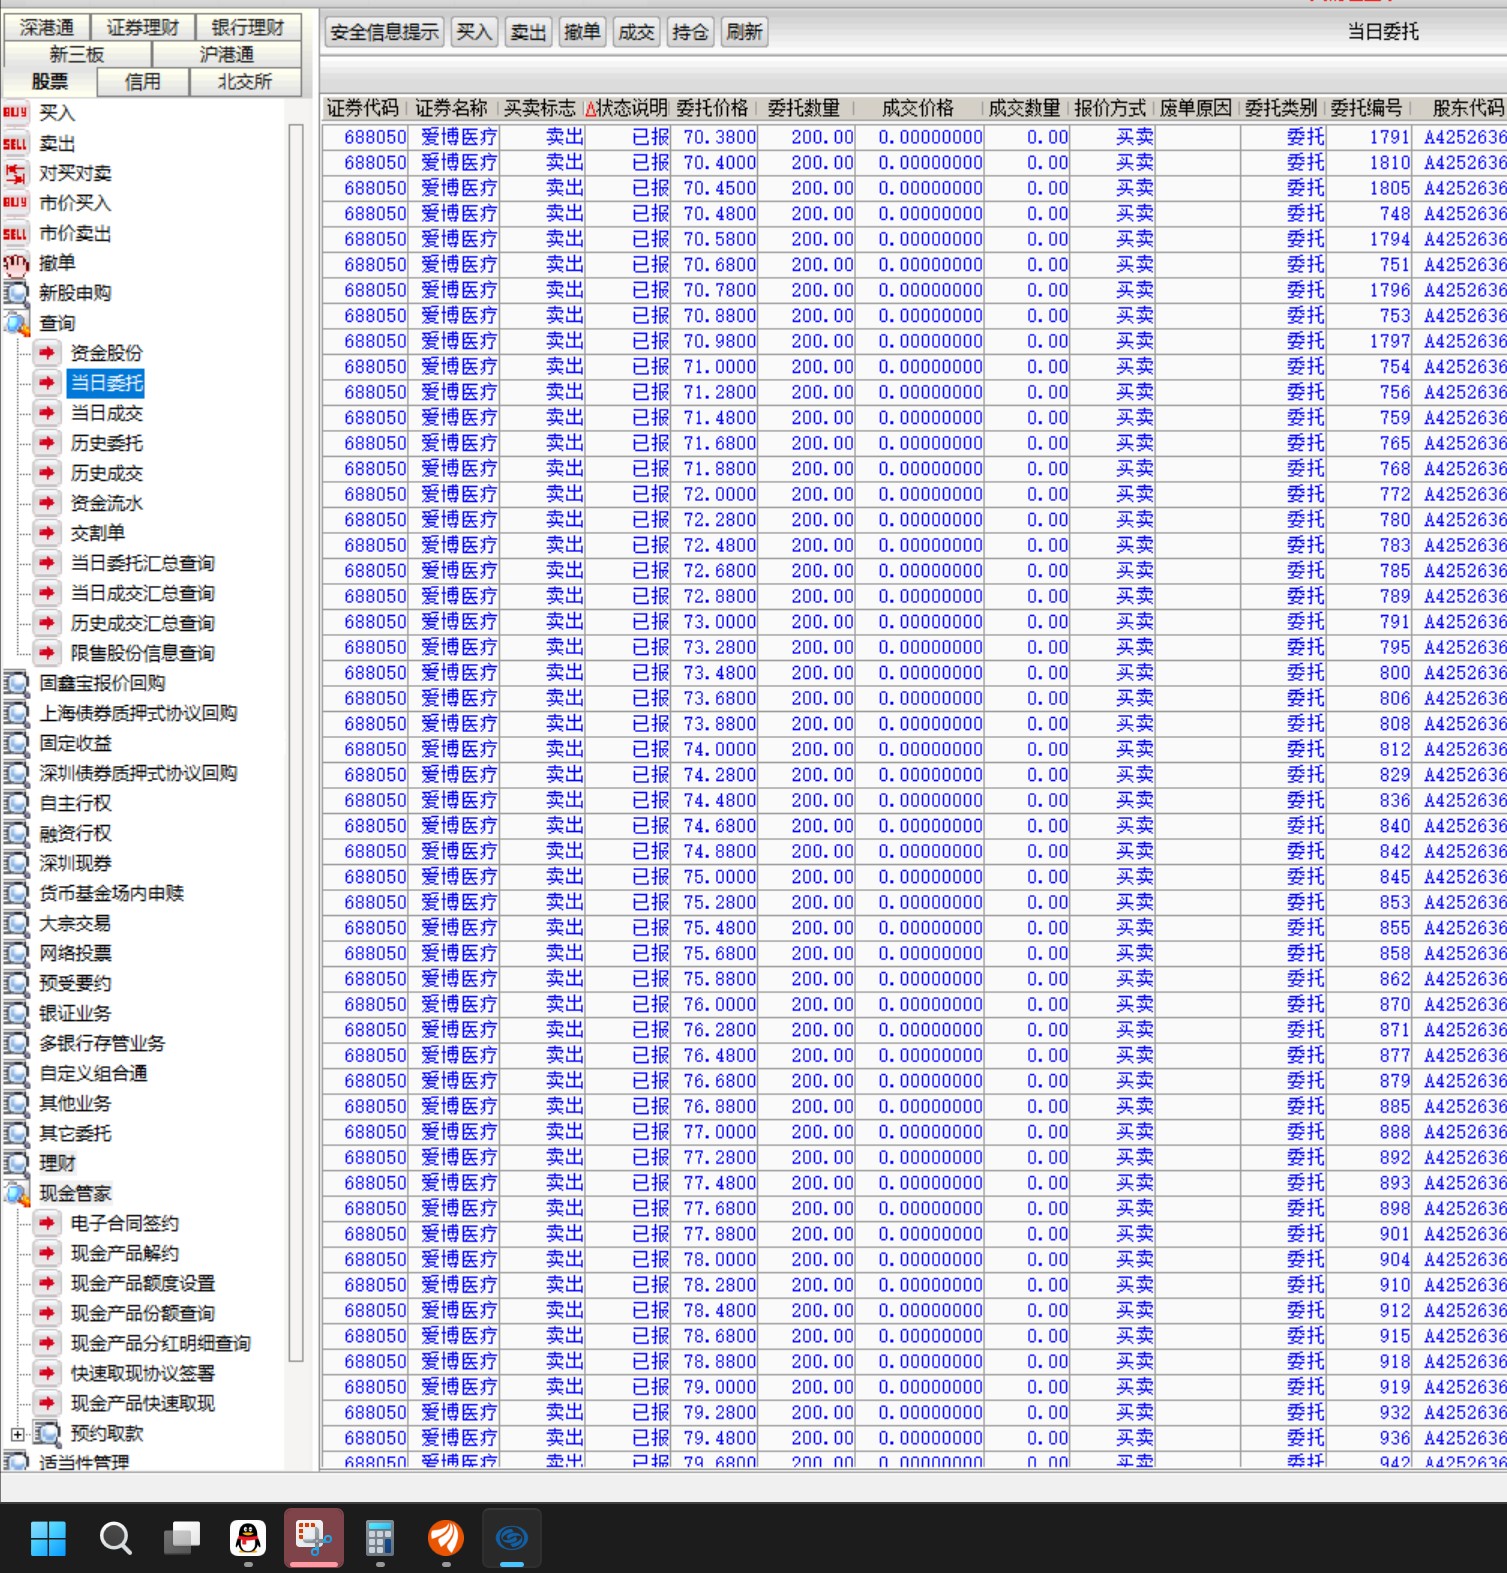This screenshot has height=1573, width=1507.
Task: Click the hand icon next to 撤单
Action: point(15,263)
